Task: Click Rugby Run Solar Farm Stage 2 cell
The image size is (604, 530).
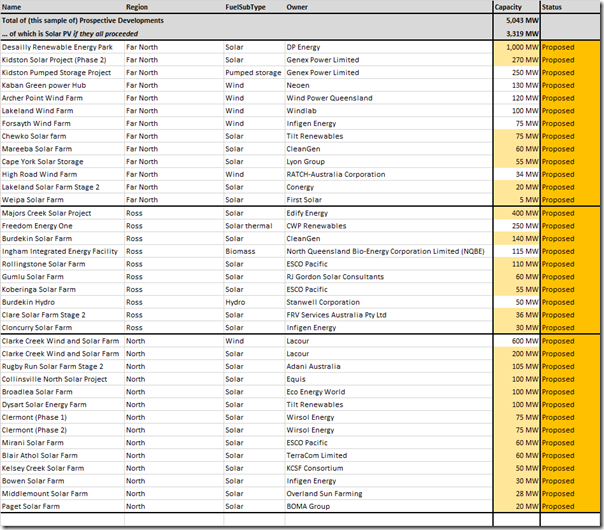Action: [x=62, y=366]
